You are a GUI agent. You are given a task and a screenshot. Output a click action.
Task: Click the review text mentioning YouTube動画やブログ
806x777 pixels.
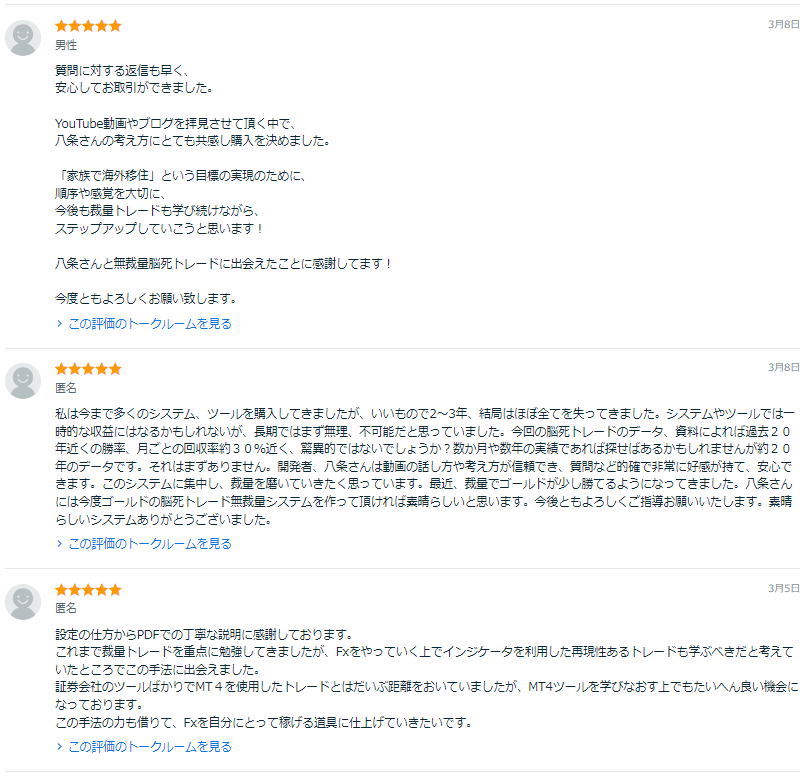point(170,123)
